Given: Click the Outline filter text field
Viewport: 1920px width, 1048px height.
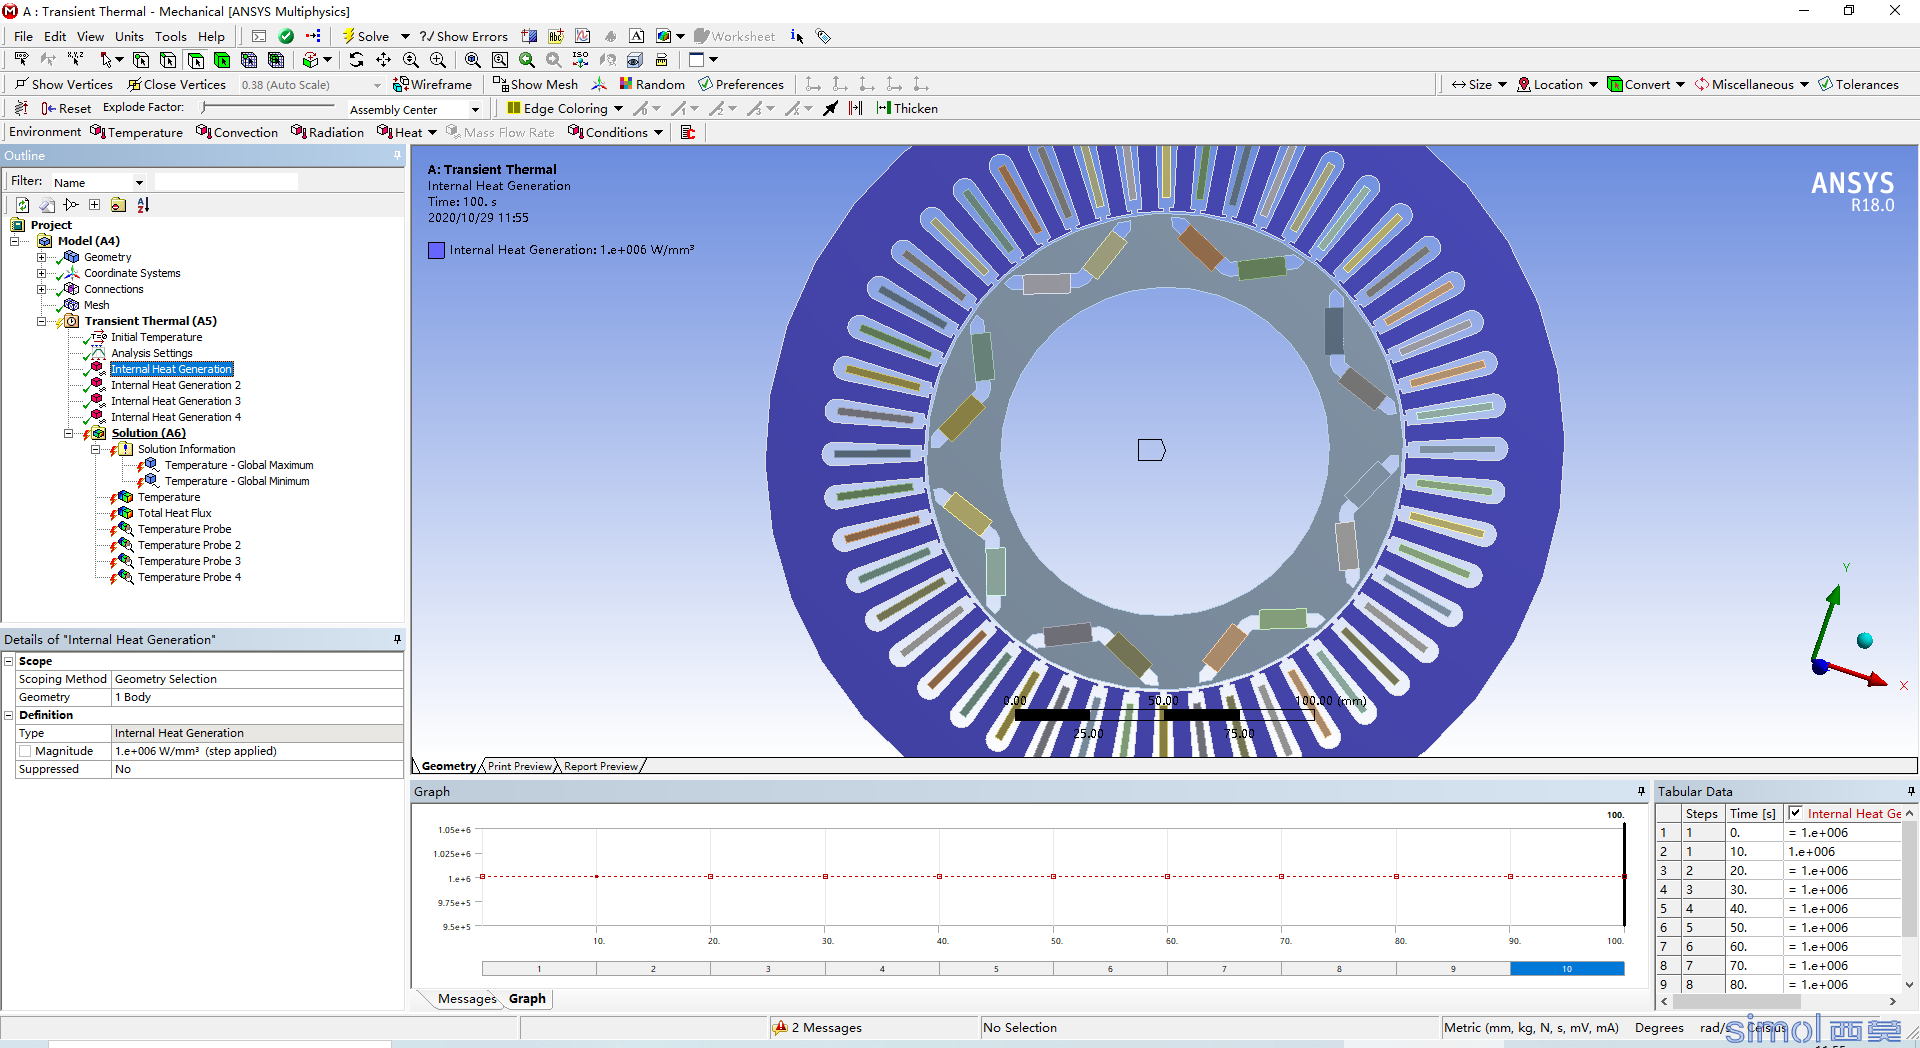Looking at the screenshot, I should 226,182.
